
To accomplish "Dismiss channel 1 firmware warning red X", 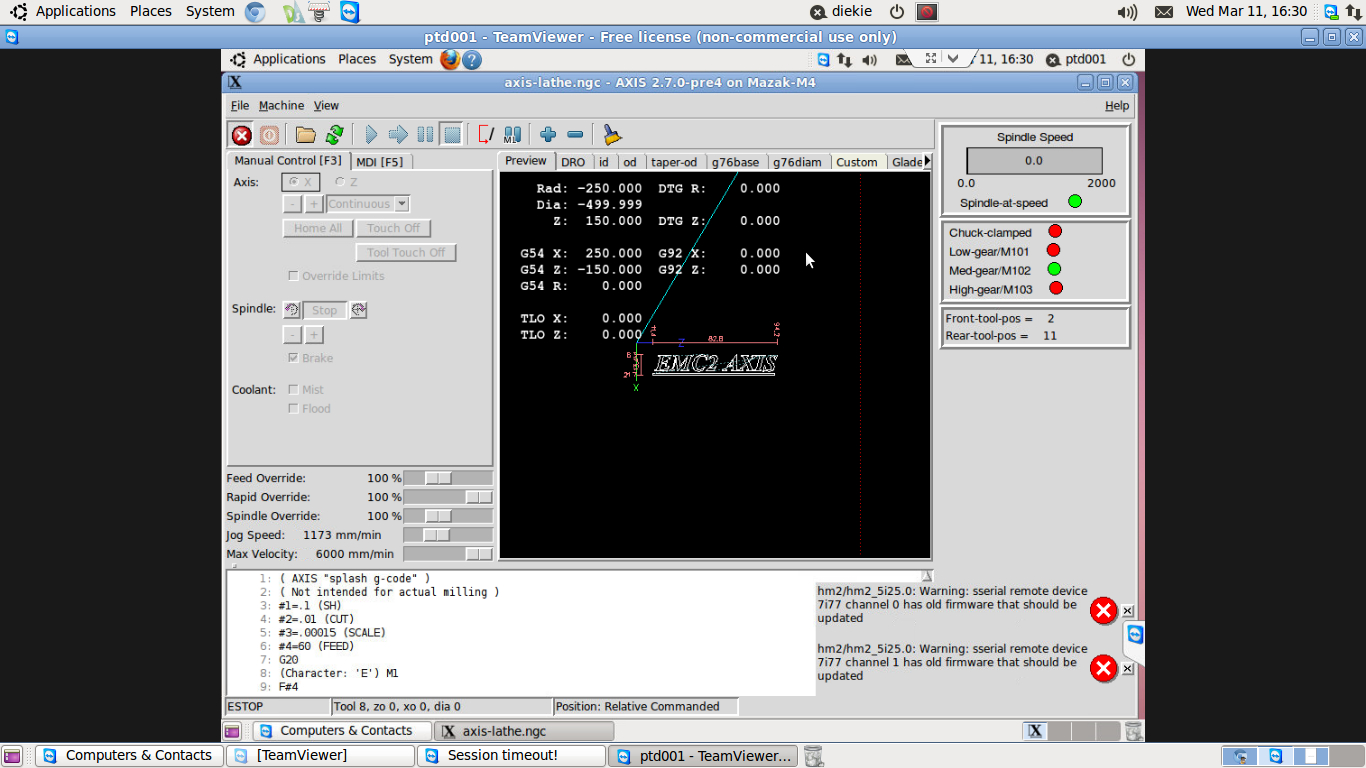I will tap(1103, 668).
